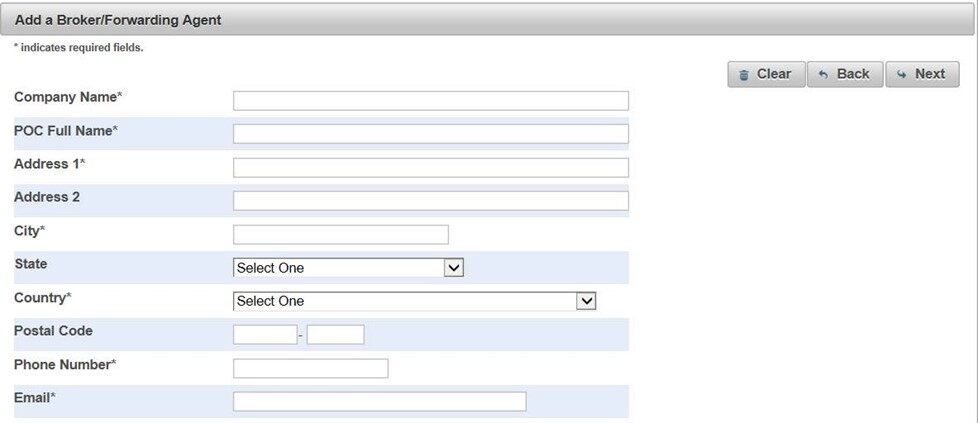The image size is (978, 423).
Task: Click the first Postal Code box
Action: tap(265, 335)
